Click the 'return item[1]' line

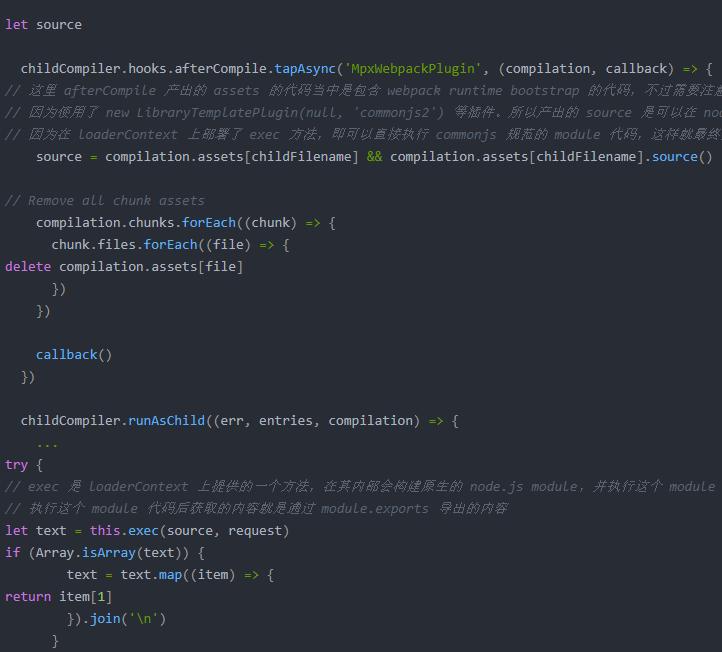58,597
